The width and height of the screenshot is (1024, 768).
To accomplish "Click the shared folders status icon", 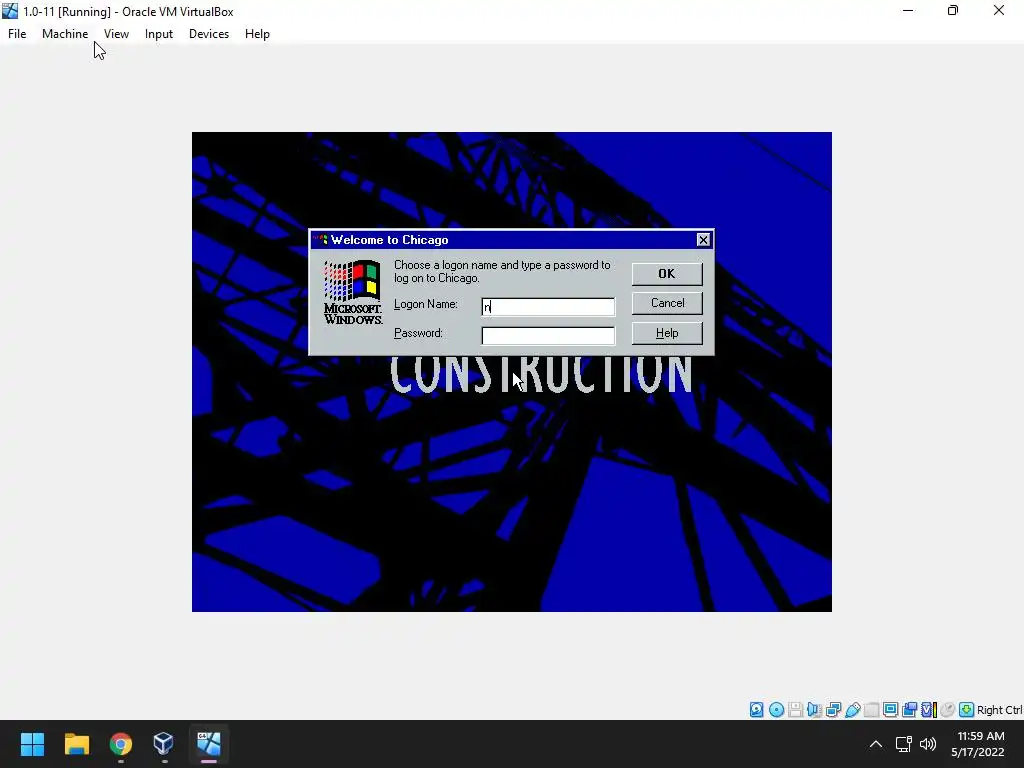I will 871,710.
